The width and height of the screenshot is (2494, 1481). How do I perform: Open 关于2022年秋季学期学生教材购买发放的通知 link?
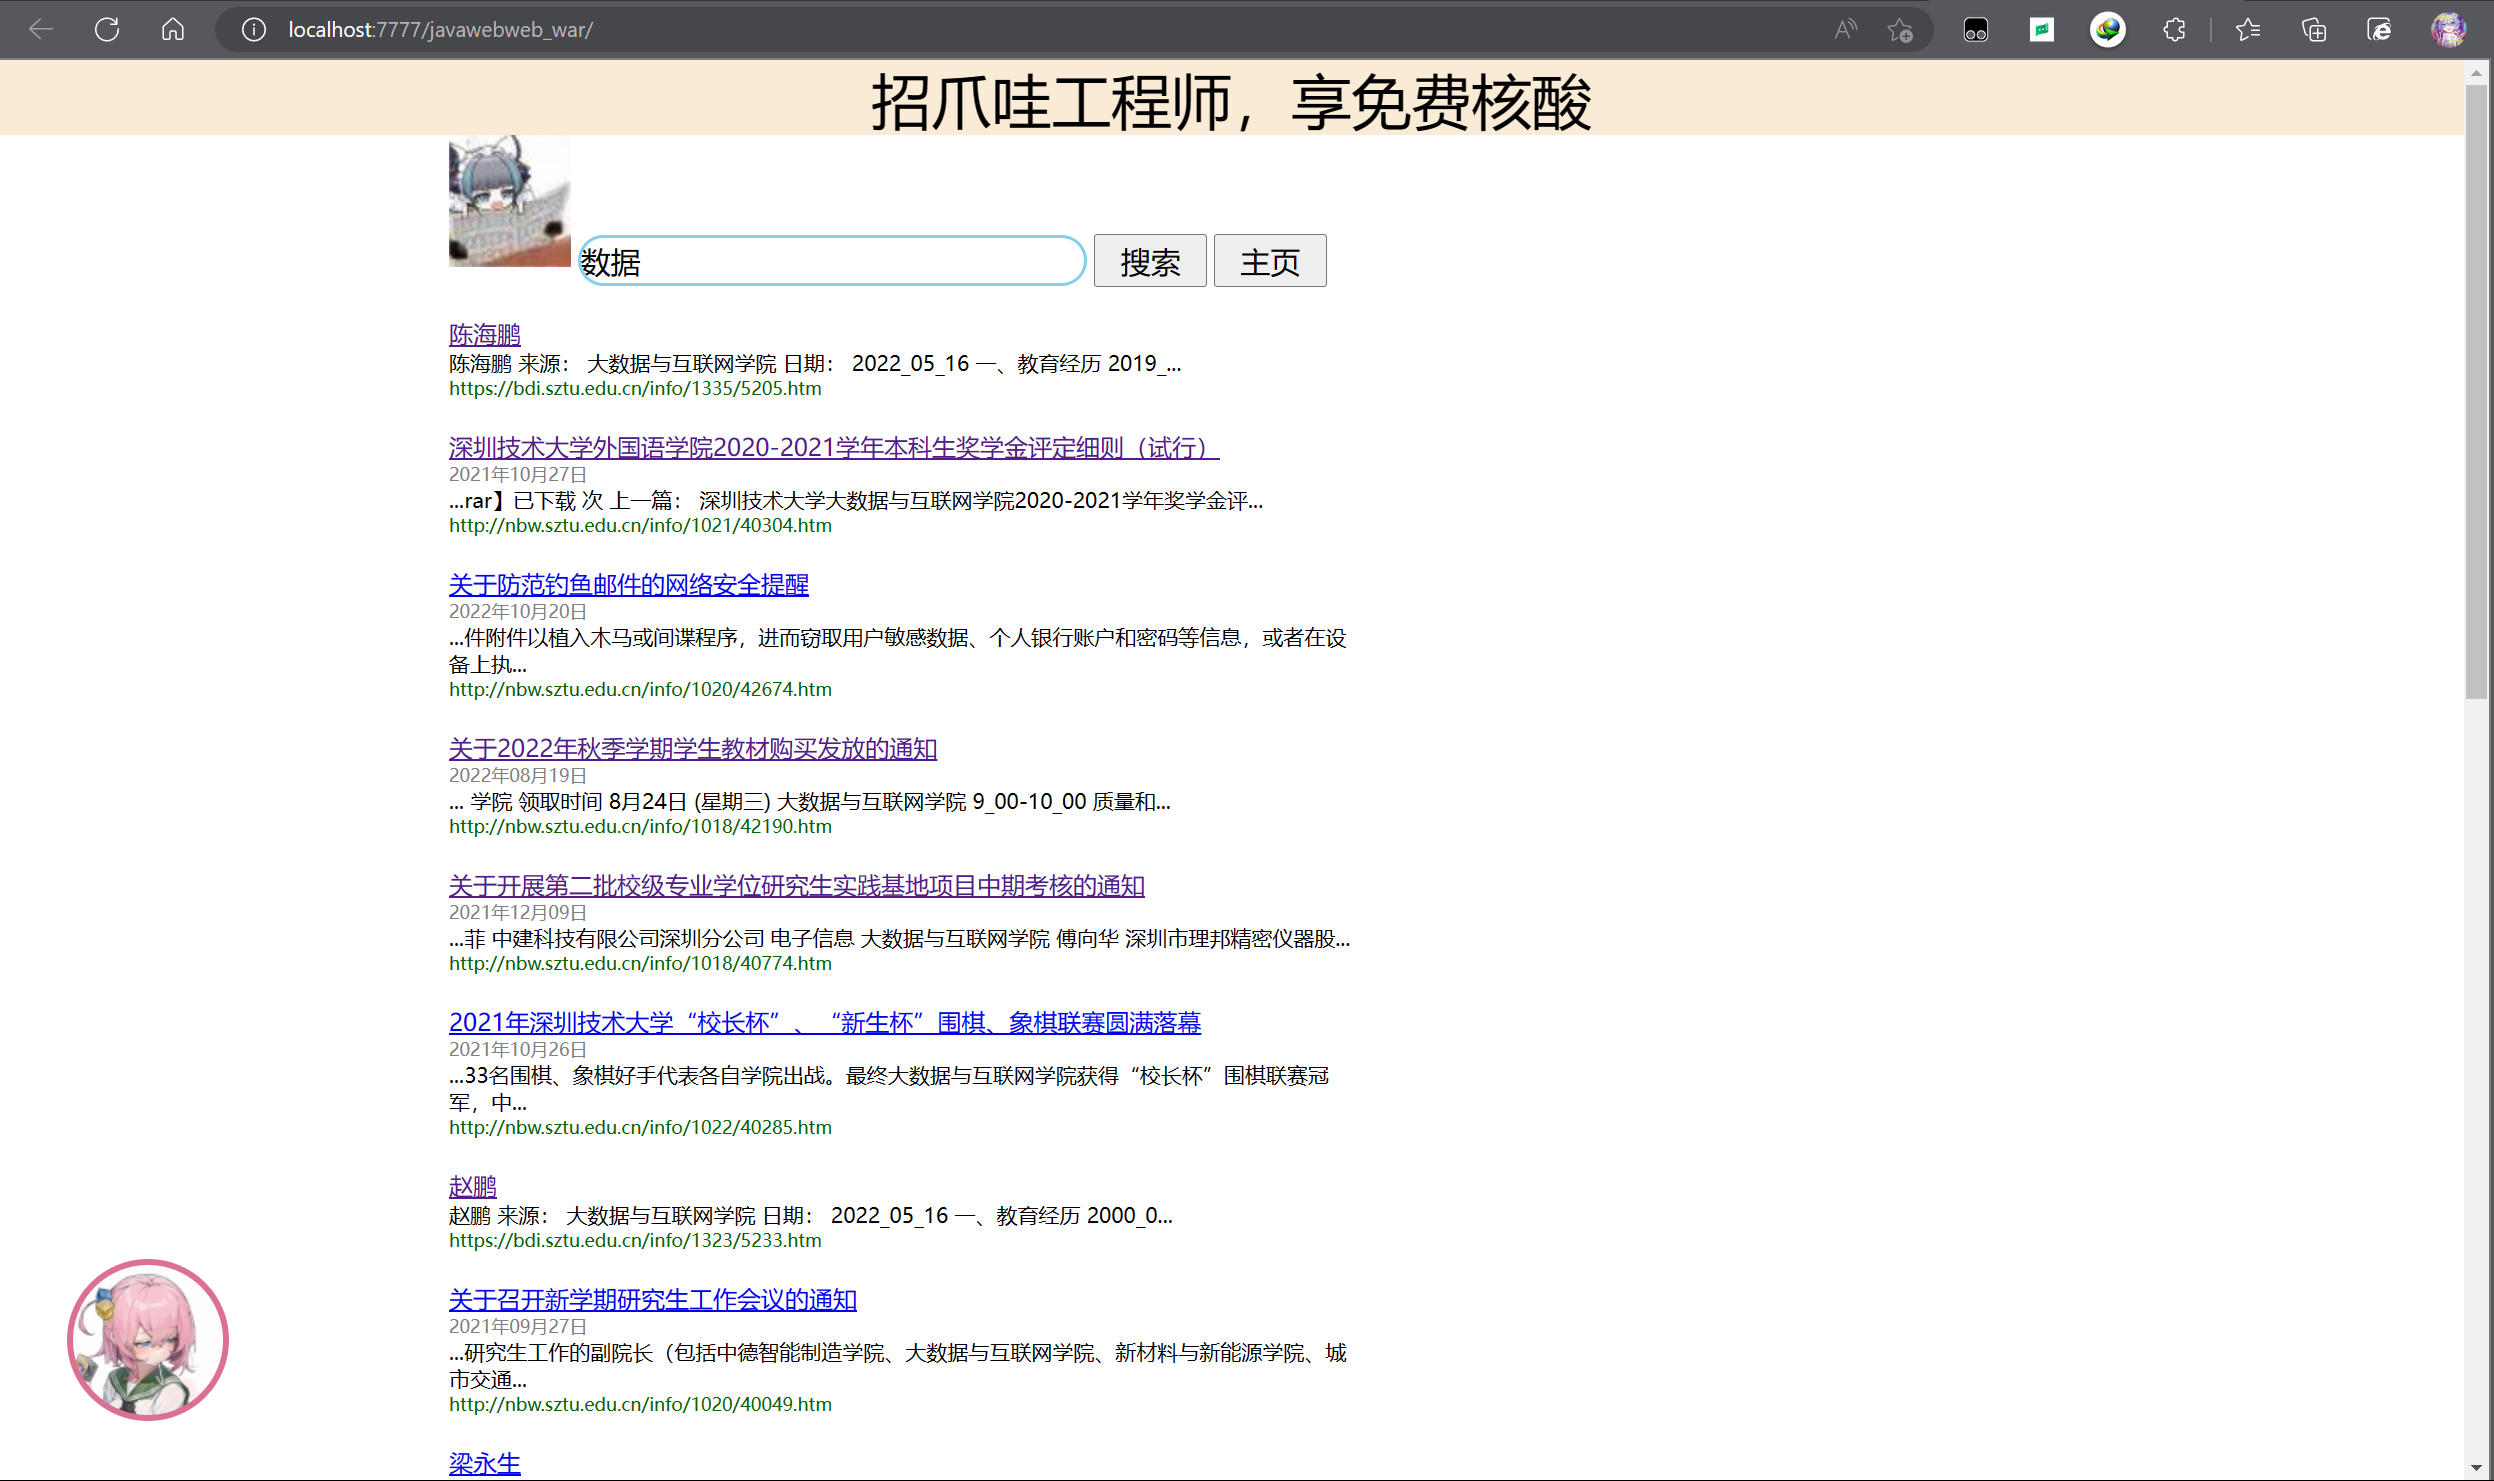693,748
